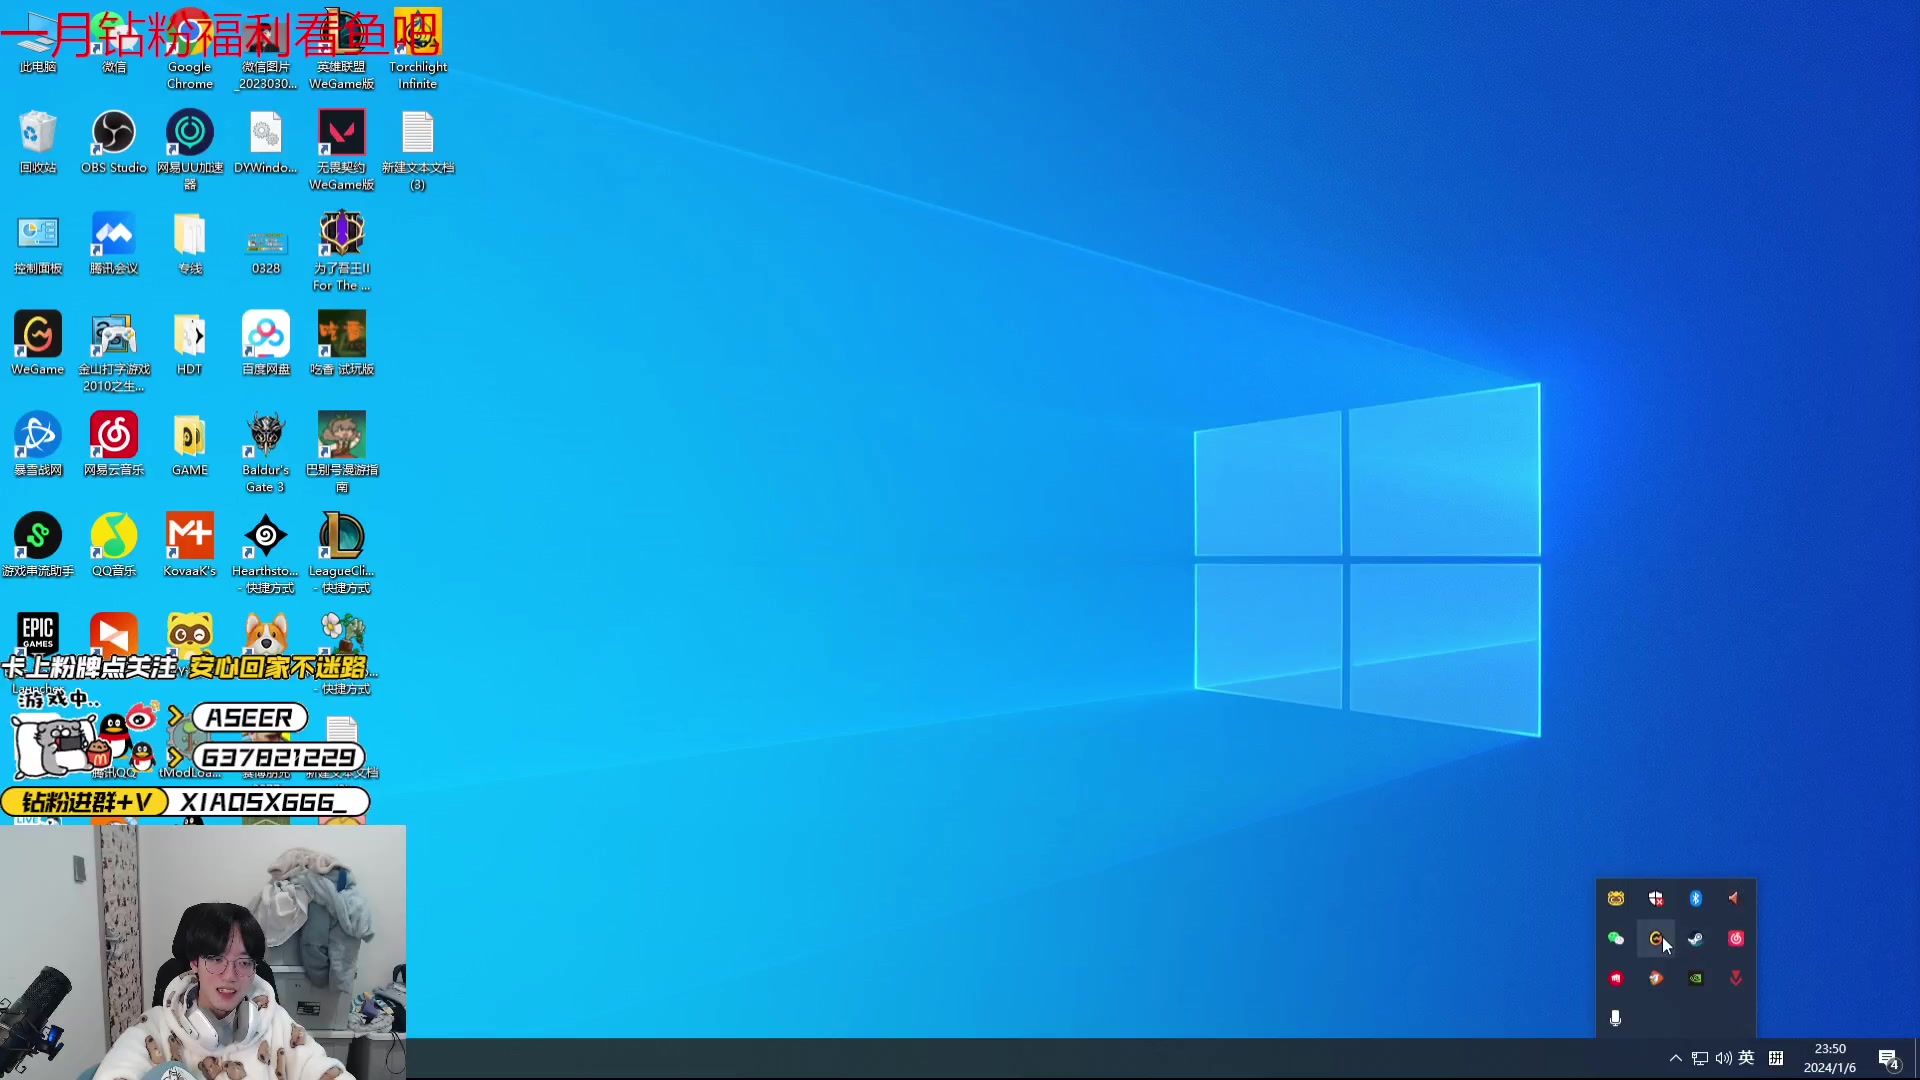Select the 网易云音乐 desktop shortcut

[114, 443]
